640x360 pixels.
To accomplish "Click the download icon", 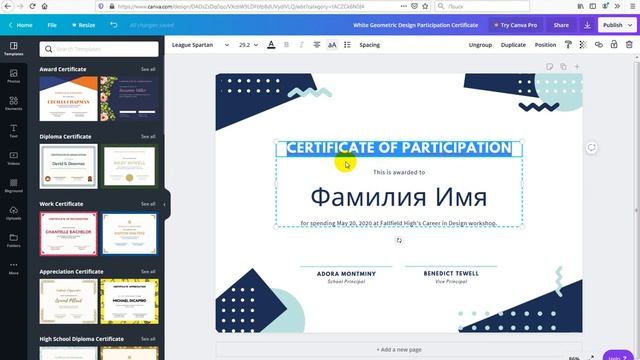I will click(x=587, y=25).
